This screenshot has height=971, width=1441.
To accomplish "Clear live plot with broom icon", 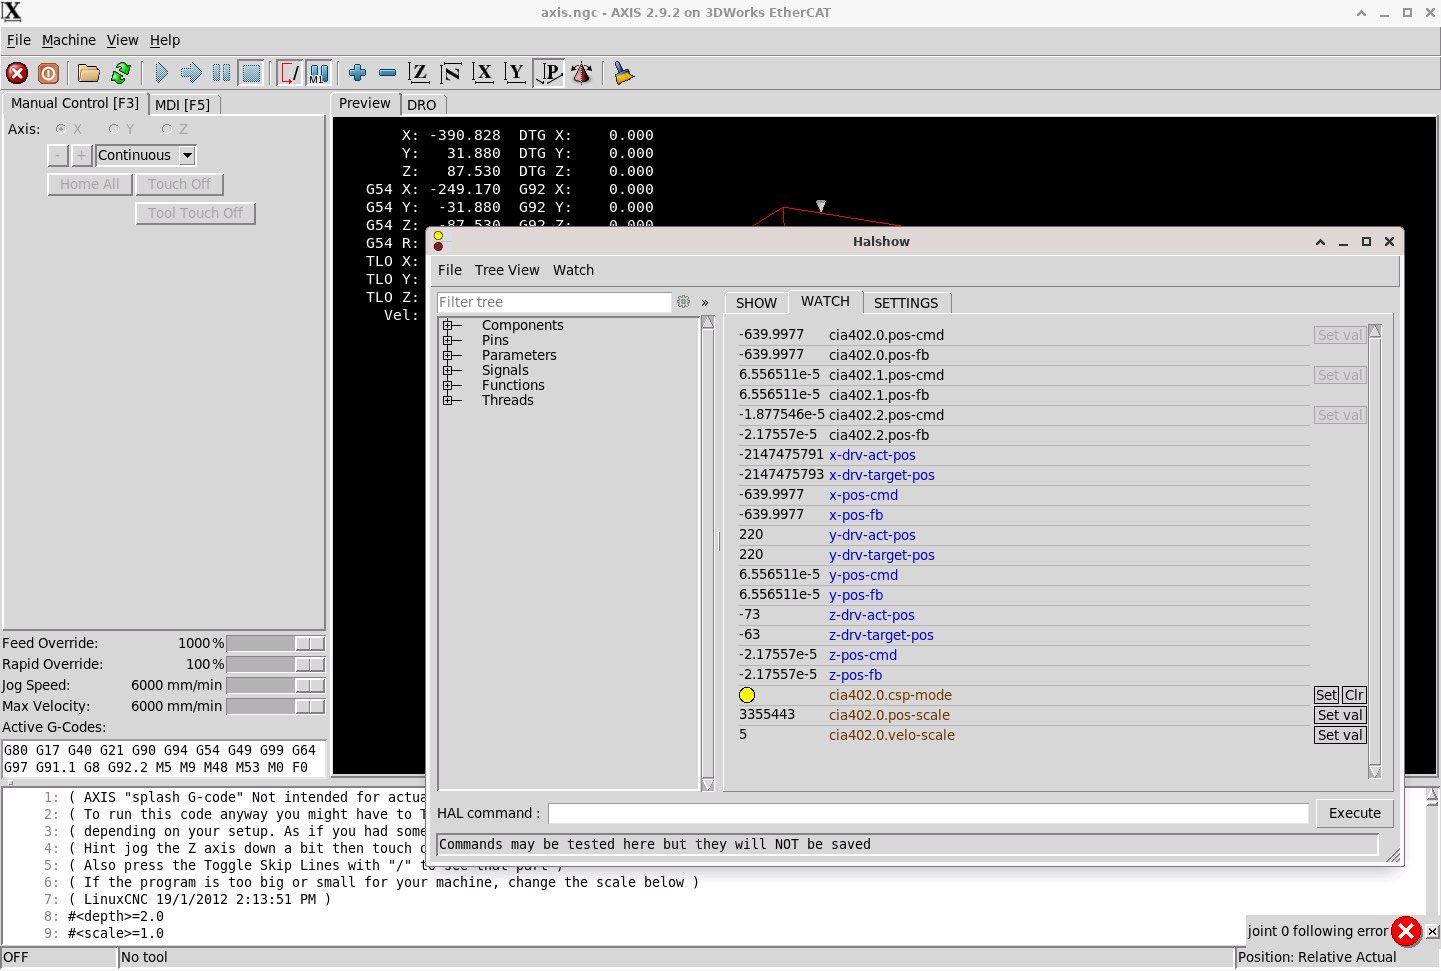I will (x=623, y=73).
